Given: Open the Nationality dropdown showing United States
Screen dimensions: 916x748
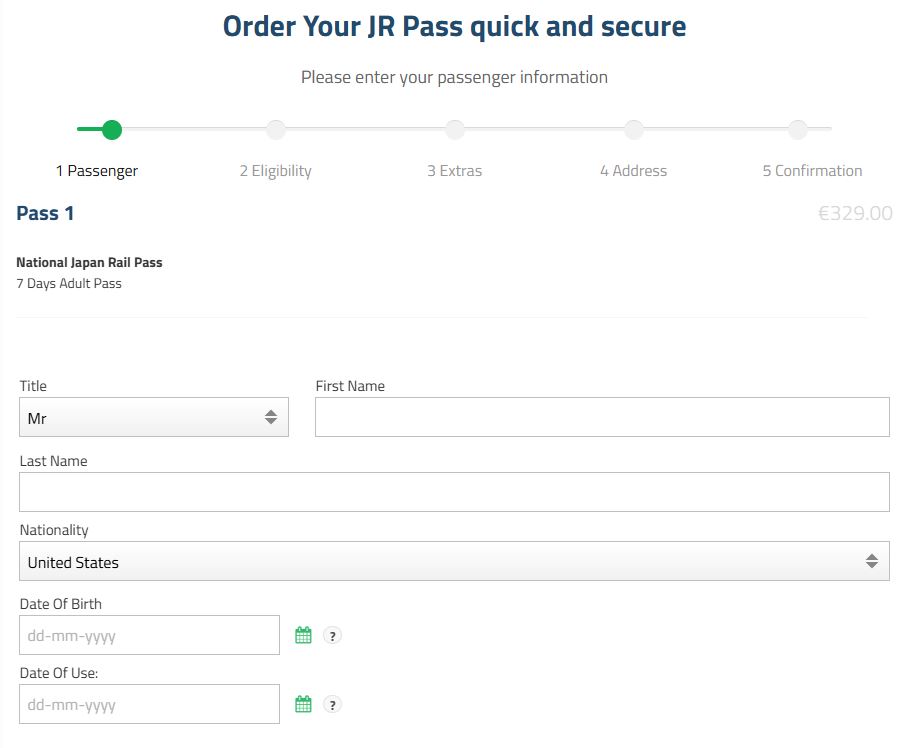Looking at the screenshot, I should (x=454, y=561).
